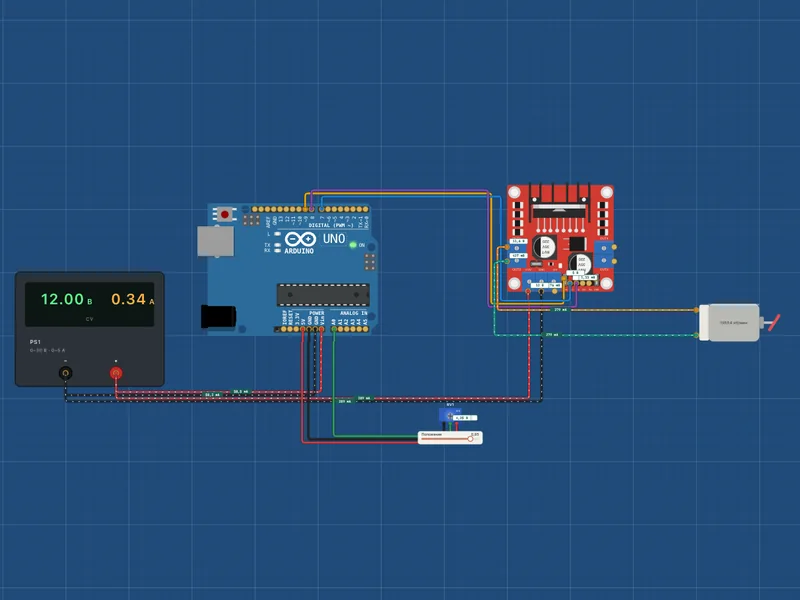Click the orange motor terminal on the DC motor
Screen dimensions: 800x600
click(696, 310)
